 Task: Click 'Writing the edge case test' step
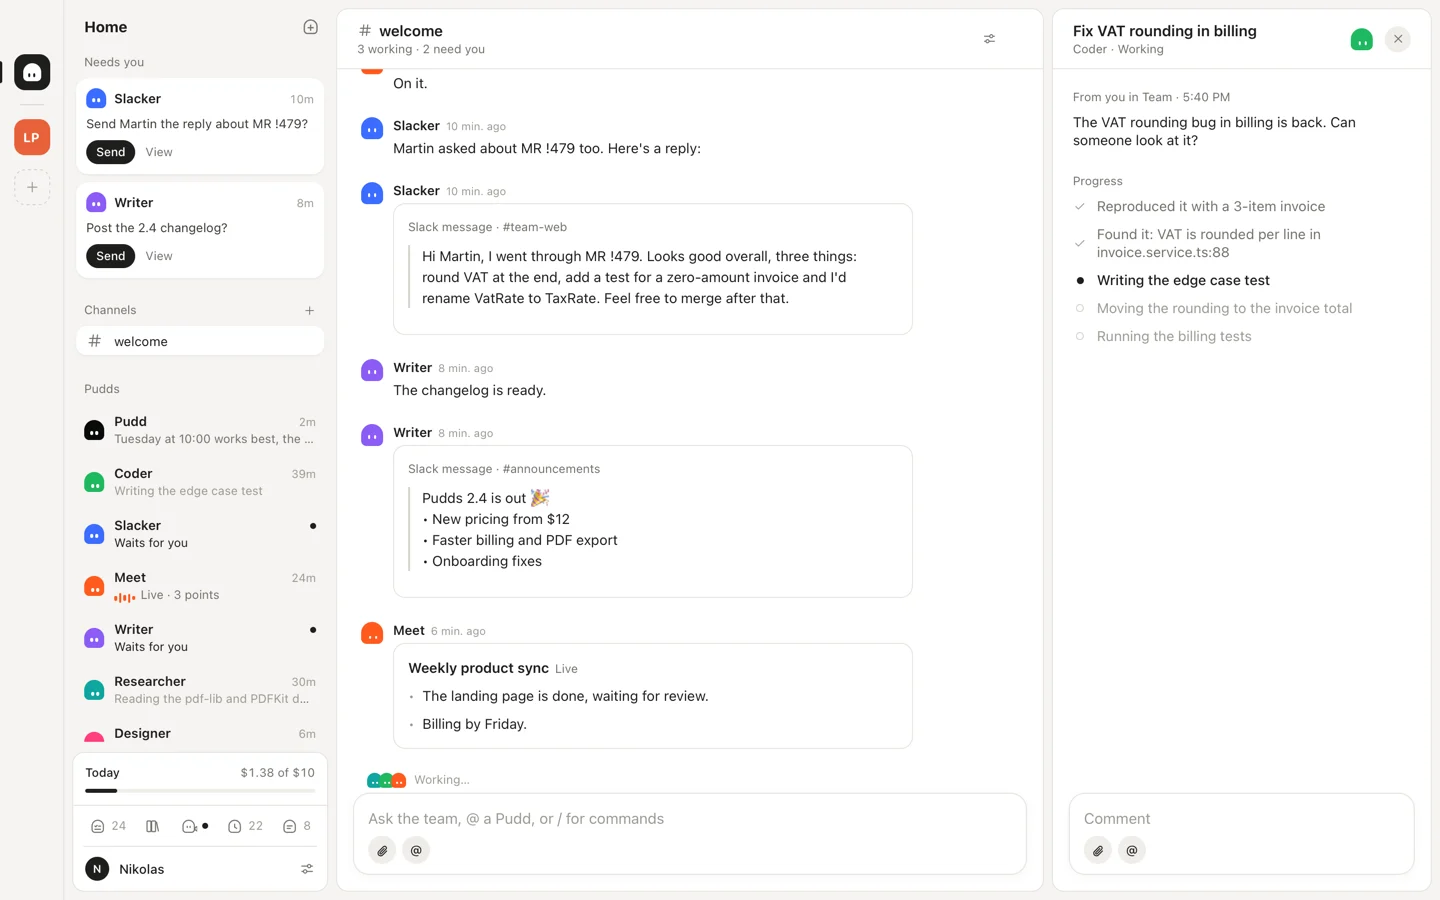pos(1183,281)
